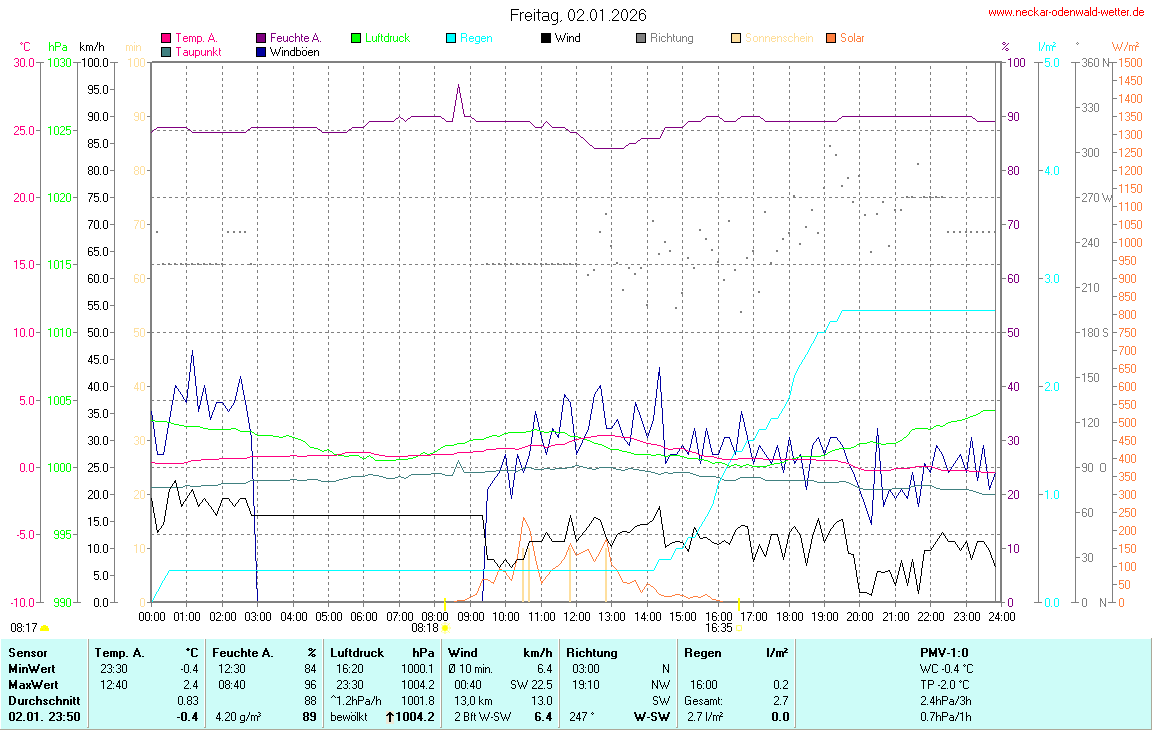1152x730 pixels.
Task: Click the teal Taupunkt legend swatch
Action: click(x=166, y=52)
